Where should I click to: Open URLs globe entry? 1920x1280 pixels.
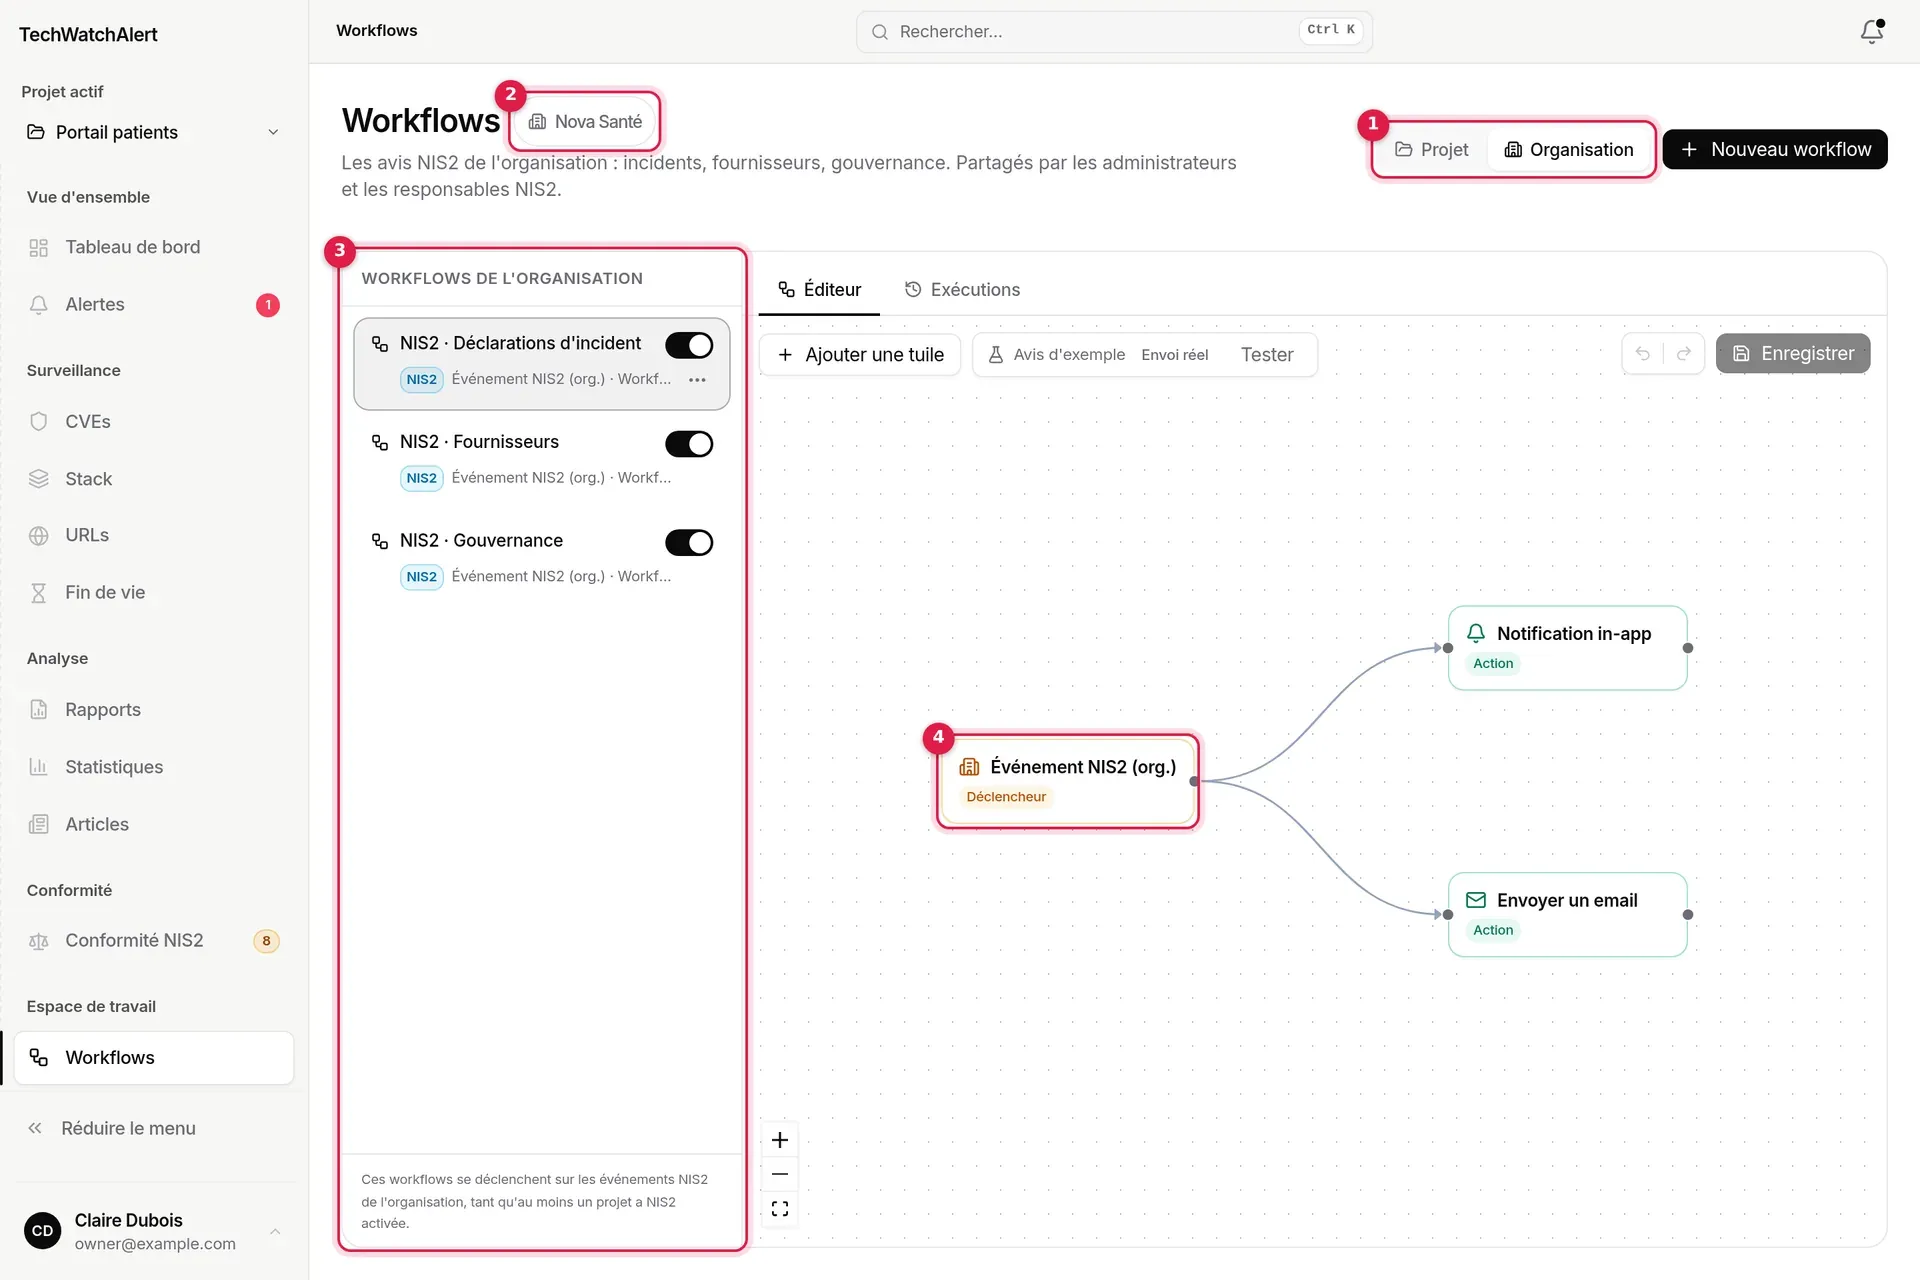154,536
